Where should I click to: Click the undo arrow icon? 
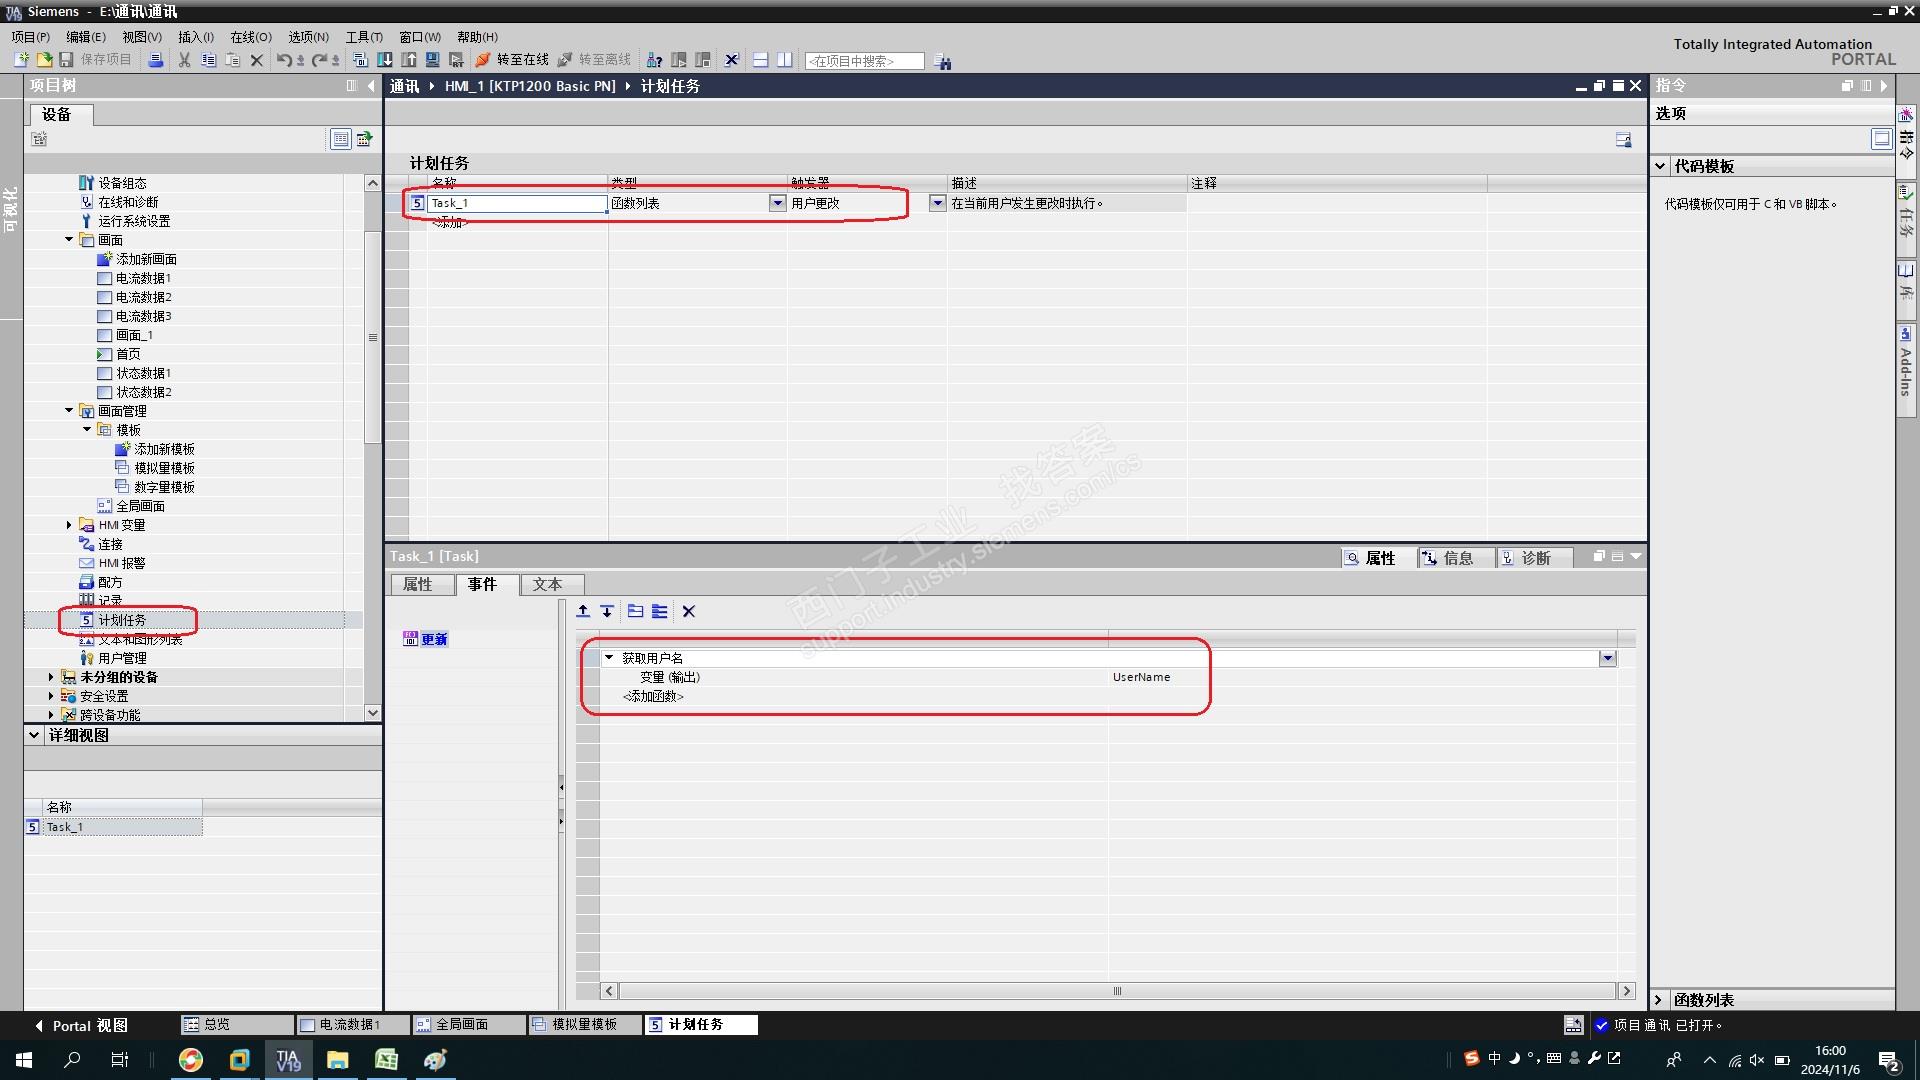(284, 60)
